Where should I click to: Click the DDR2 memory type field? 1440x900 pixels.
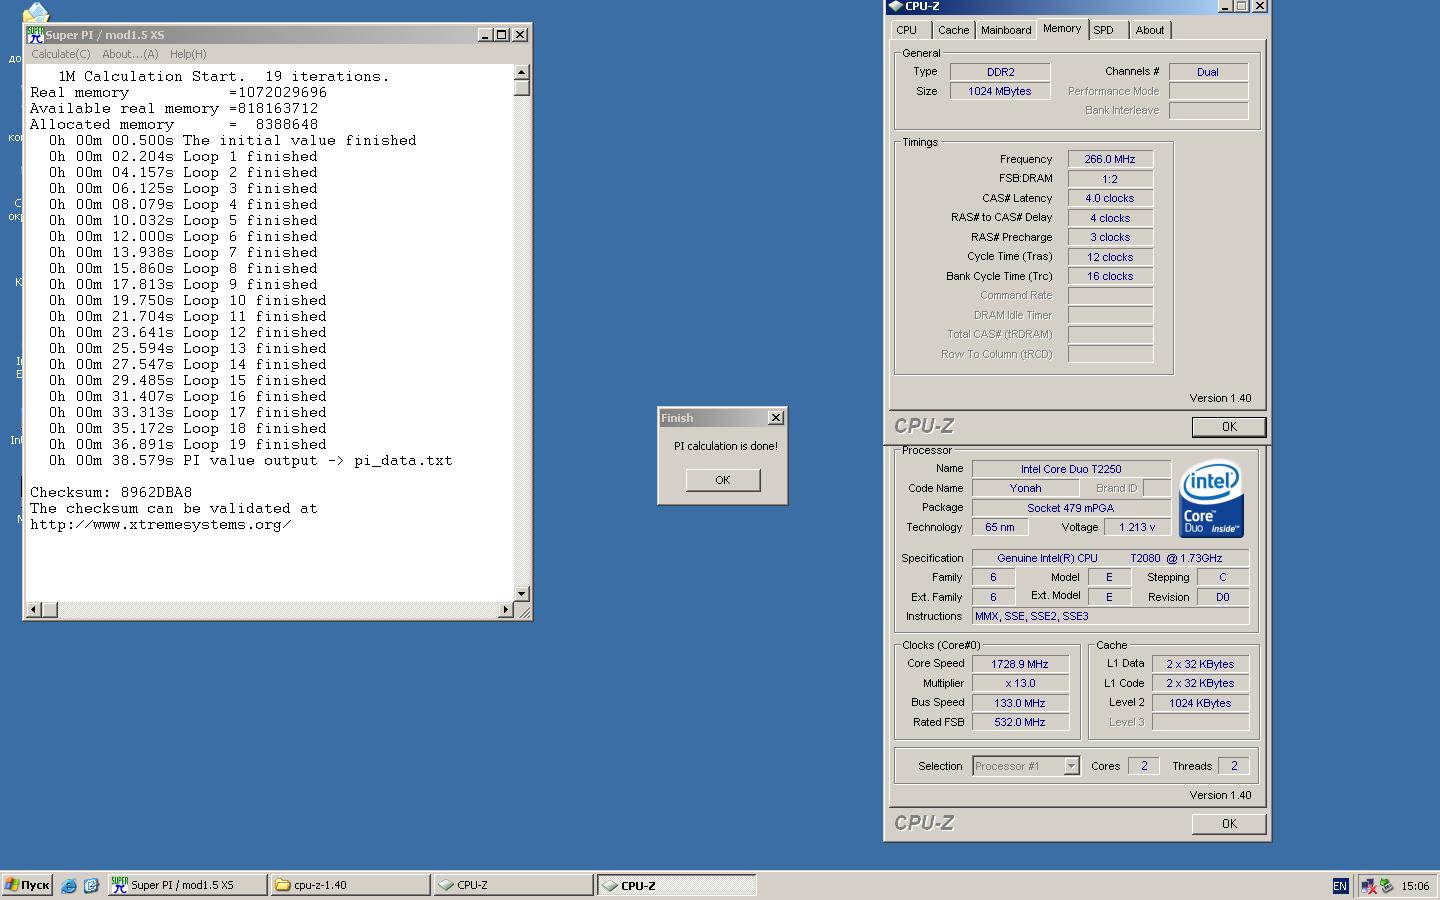1000,72
